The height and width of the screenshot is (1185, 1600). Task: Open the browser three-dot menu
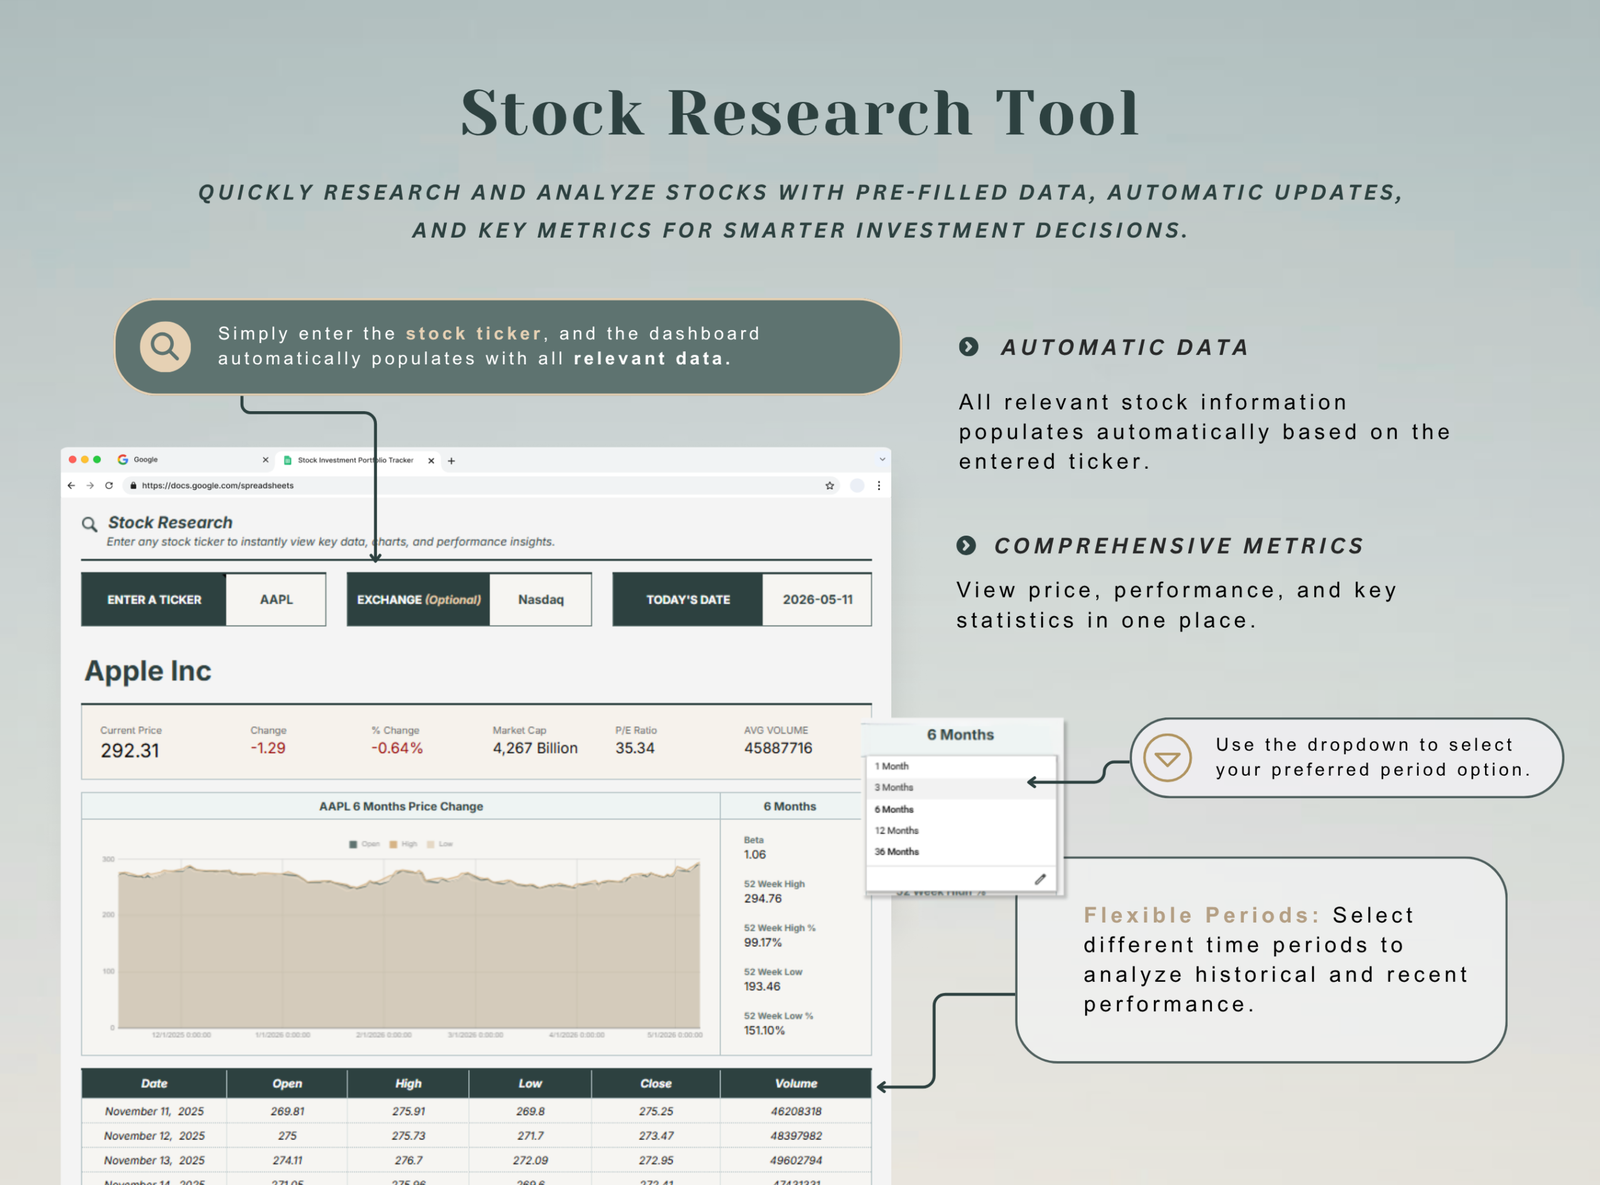(x=879, y=486)
